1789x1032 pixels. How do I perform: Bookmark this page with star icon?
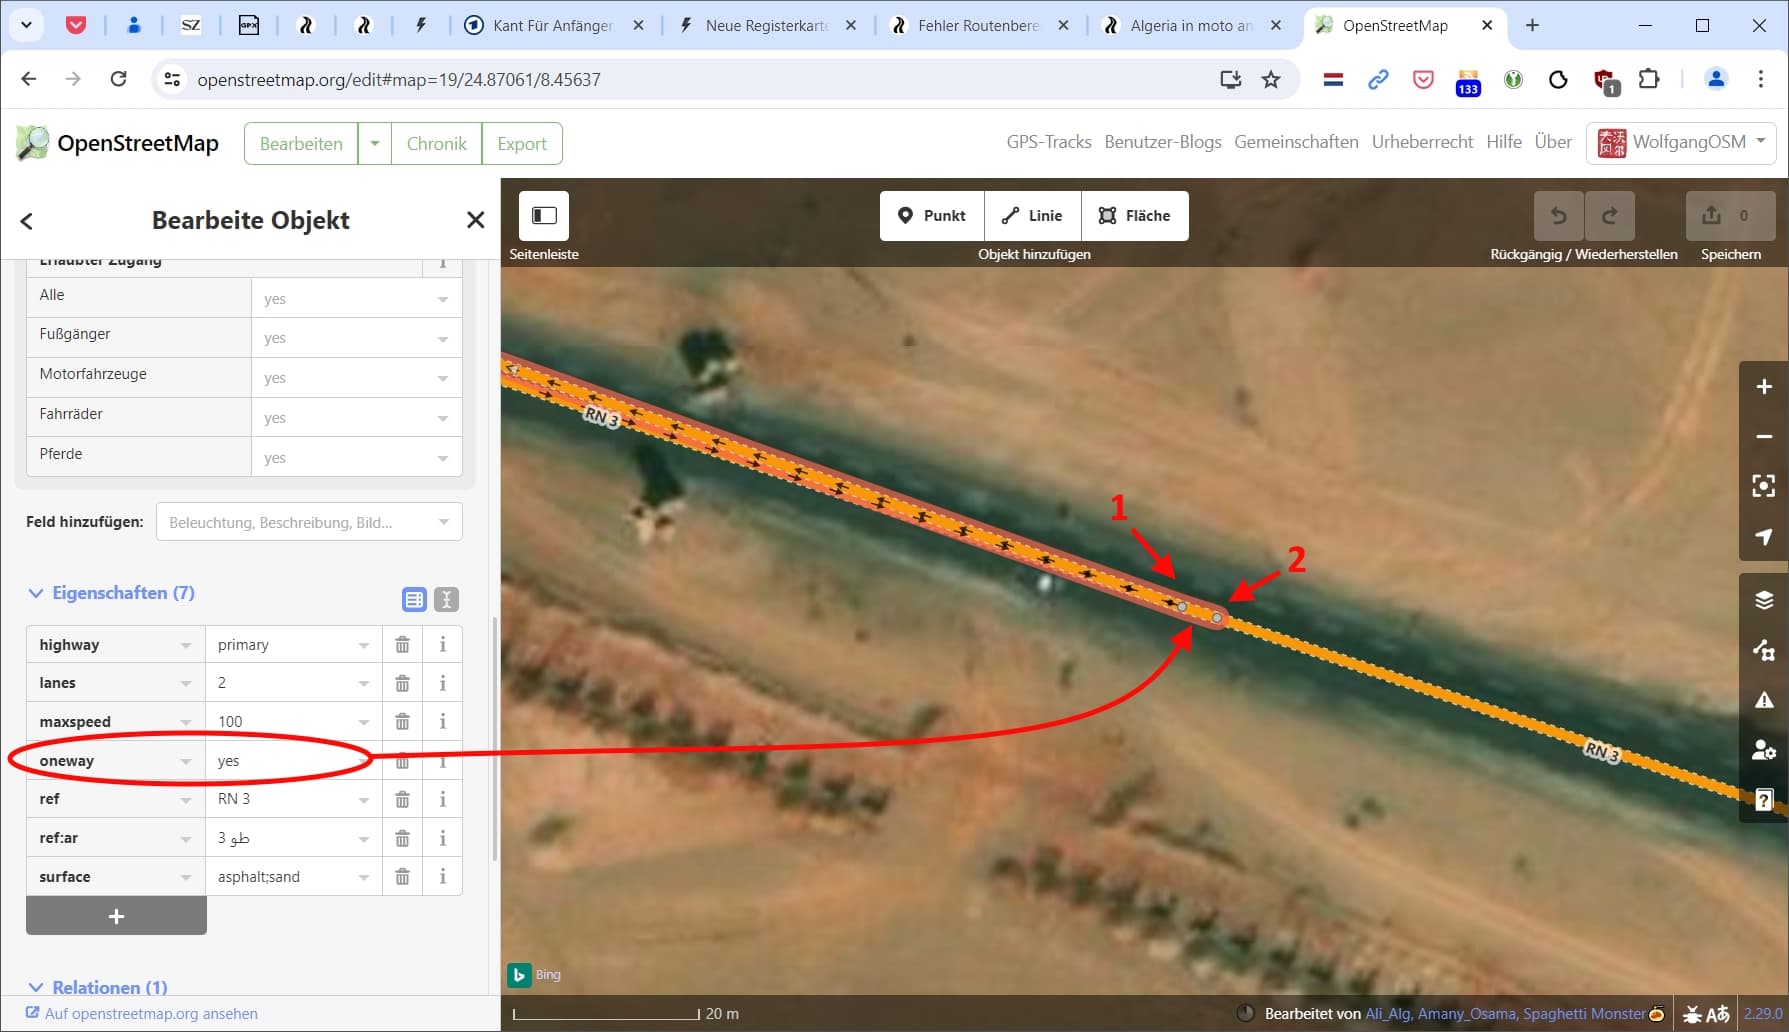tap(1271, 79)
